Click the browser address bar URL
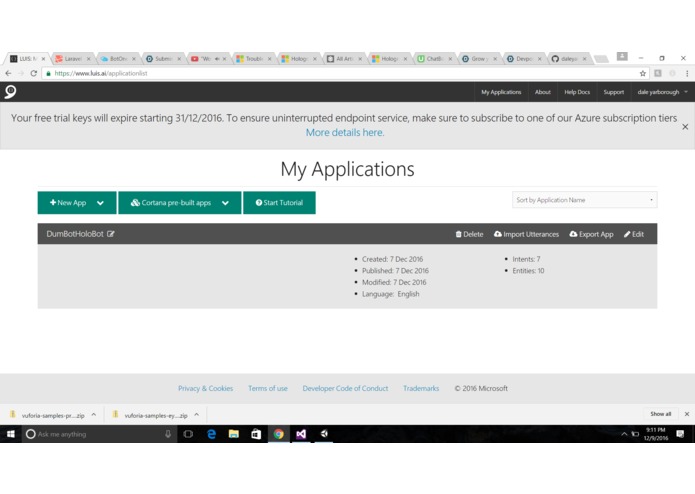695x494 pixels. (x=101, y=74)
